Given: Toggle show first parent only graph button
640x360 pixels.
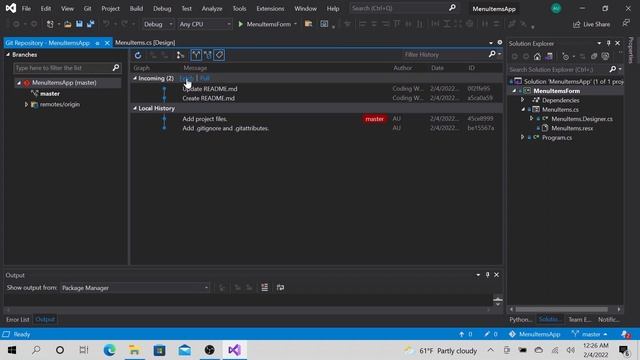Looking at the screenshot, I should pyautogui.click(x=196, y=55).
